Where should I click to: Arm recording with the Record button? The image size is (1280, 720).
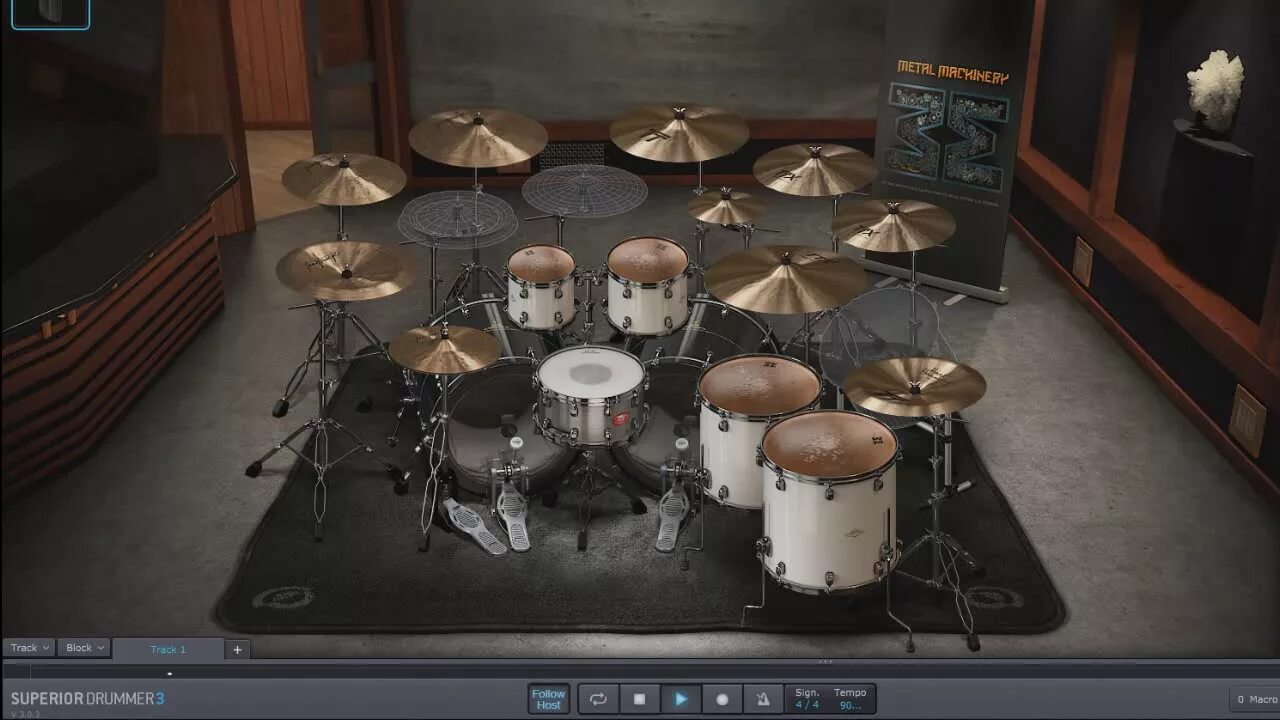click(722, 699)
